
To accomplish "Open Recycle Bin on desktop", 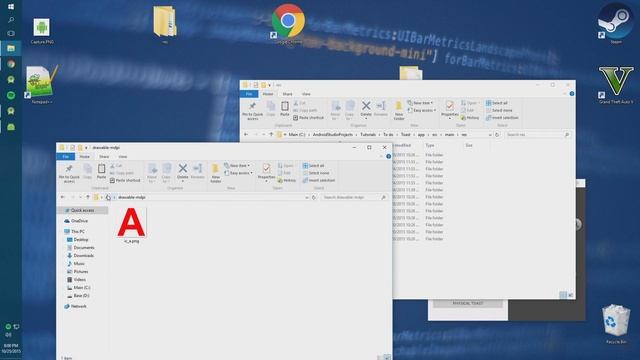I will pyautogui.click(x=616, y=324).
